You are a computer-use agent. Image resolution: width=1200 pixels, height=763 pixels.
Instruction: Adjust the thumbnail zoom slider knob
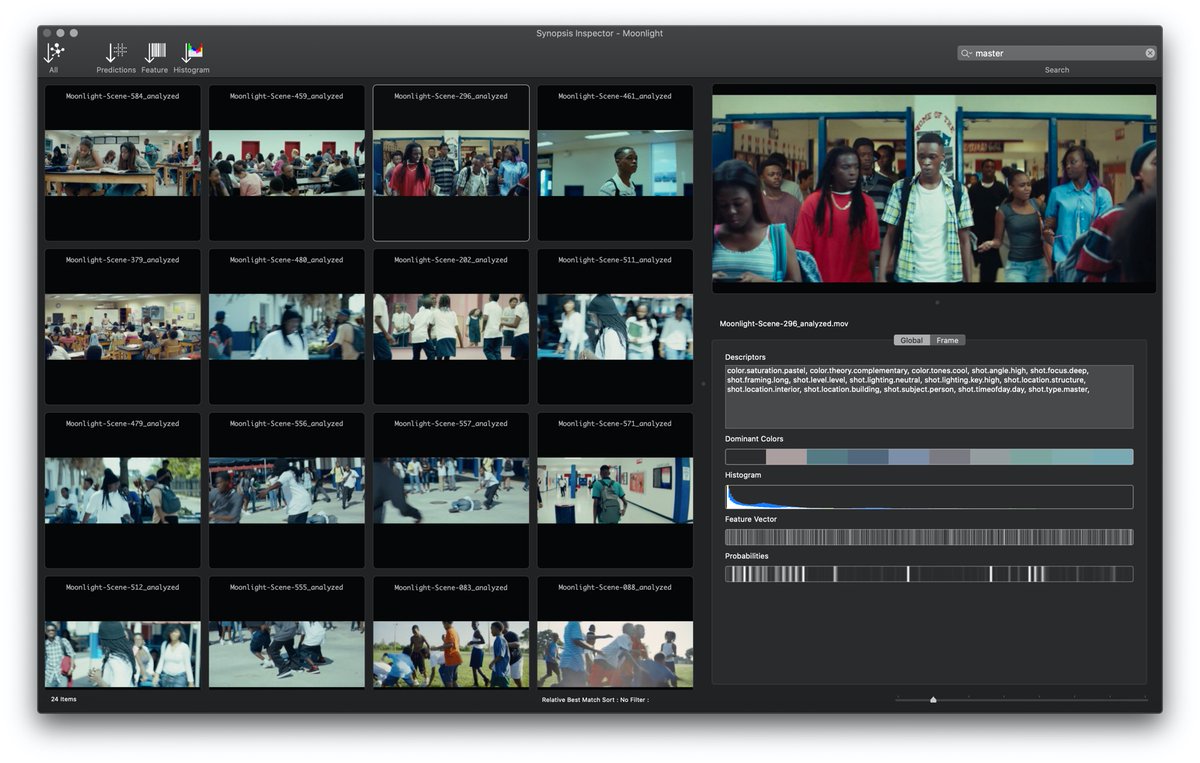coord(933,700)
